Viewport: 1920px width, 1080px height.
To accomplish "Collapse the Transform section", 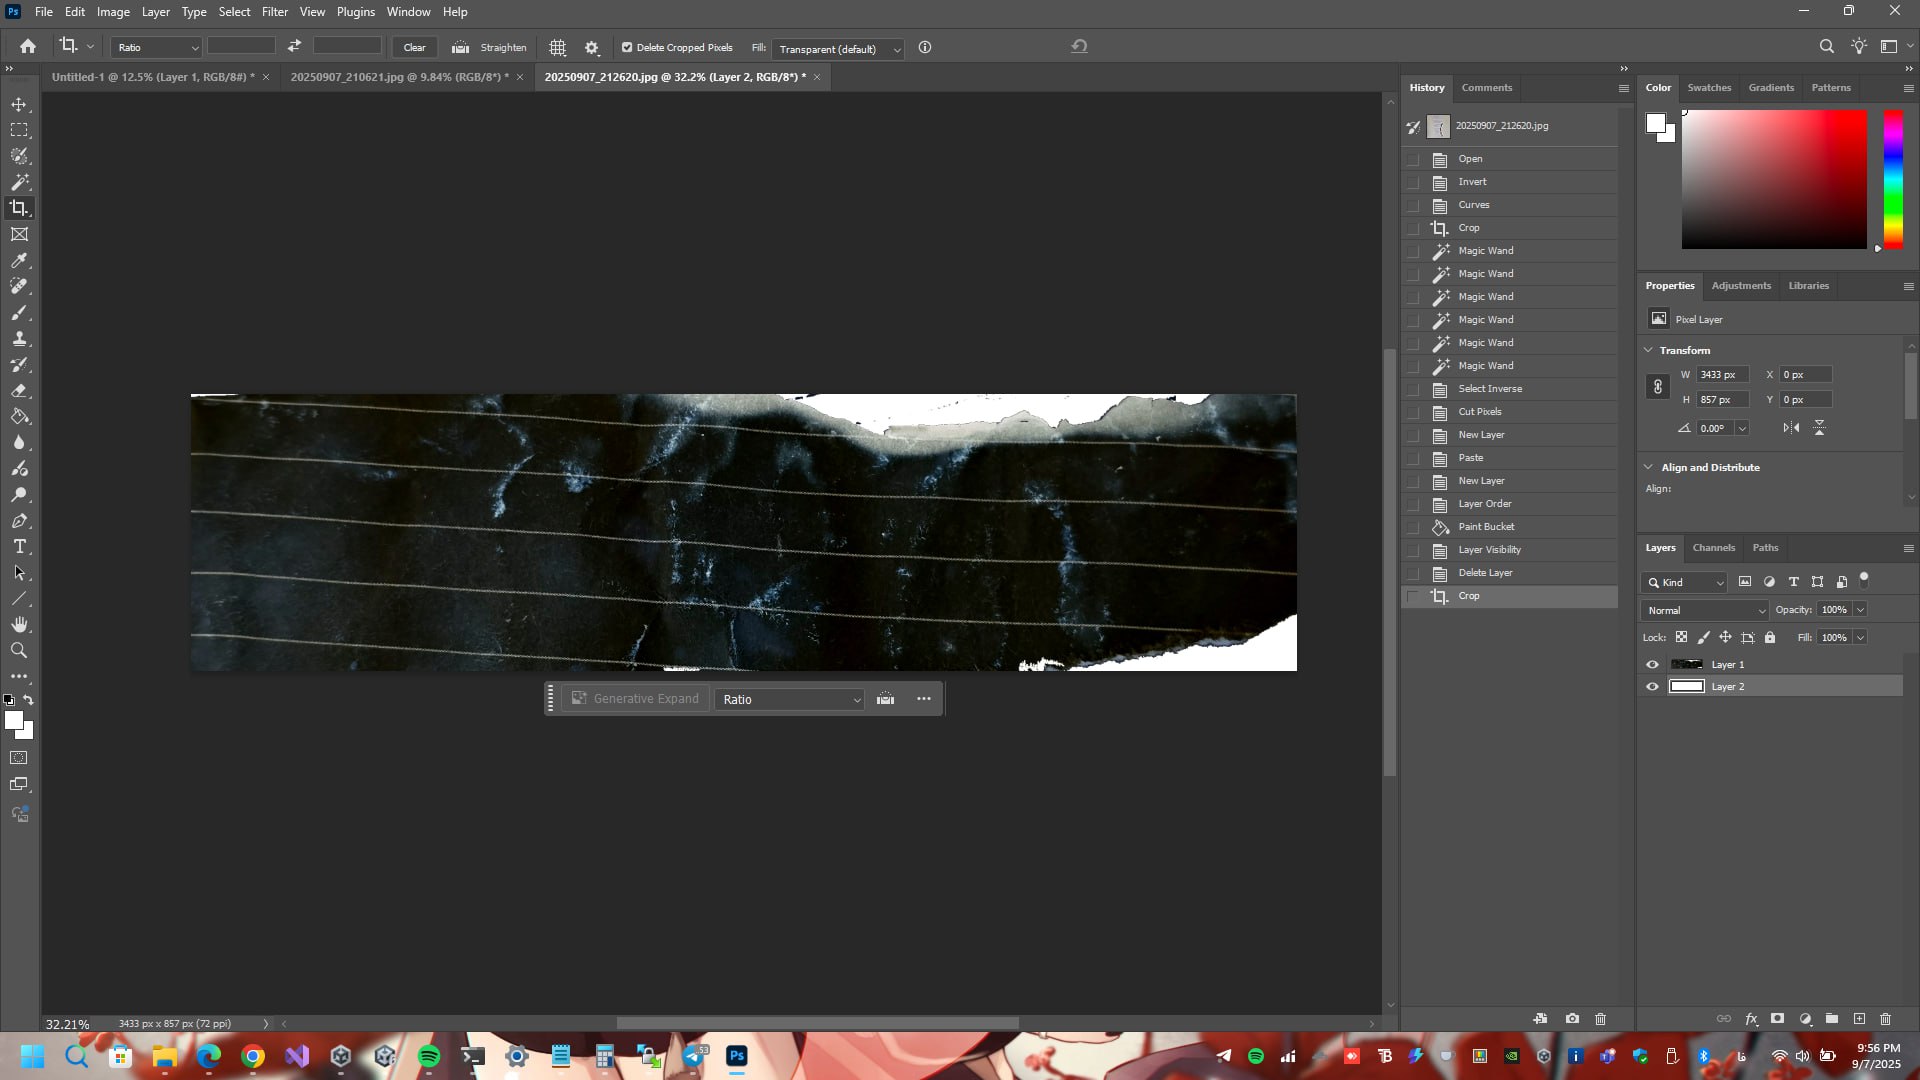I will coord(1649,350).
